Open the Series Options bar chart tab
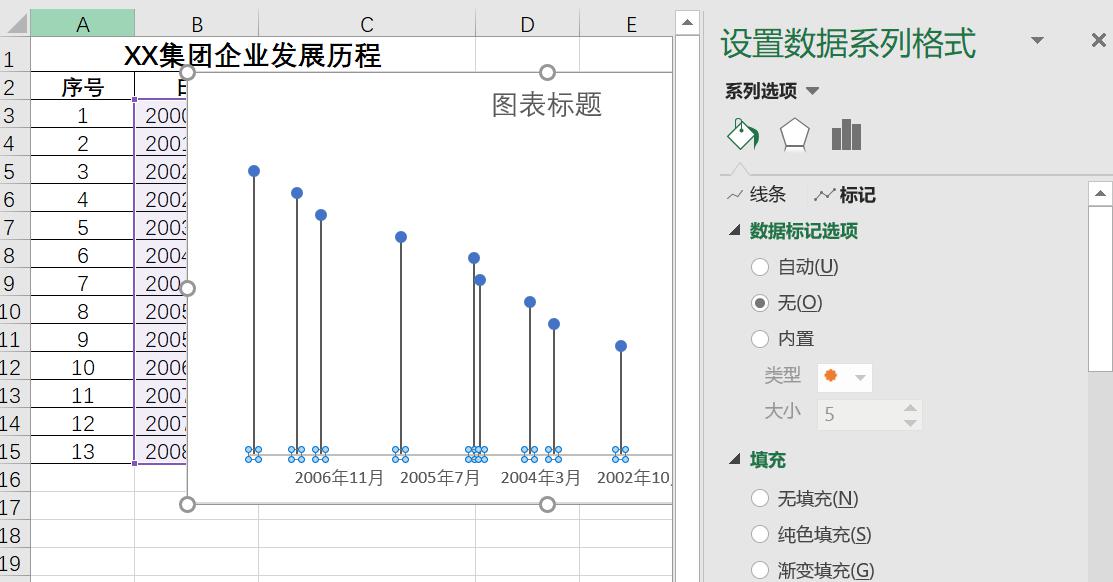1113x582 pixels. pos(846,134)
